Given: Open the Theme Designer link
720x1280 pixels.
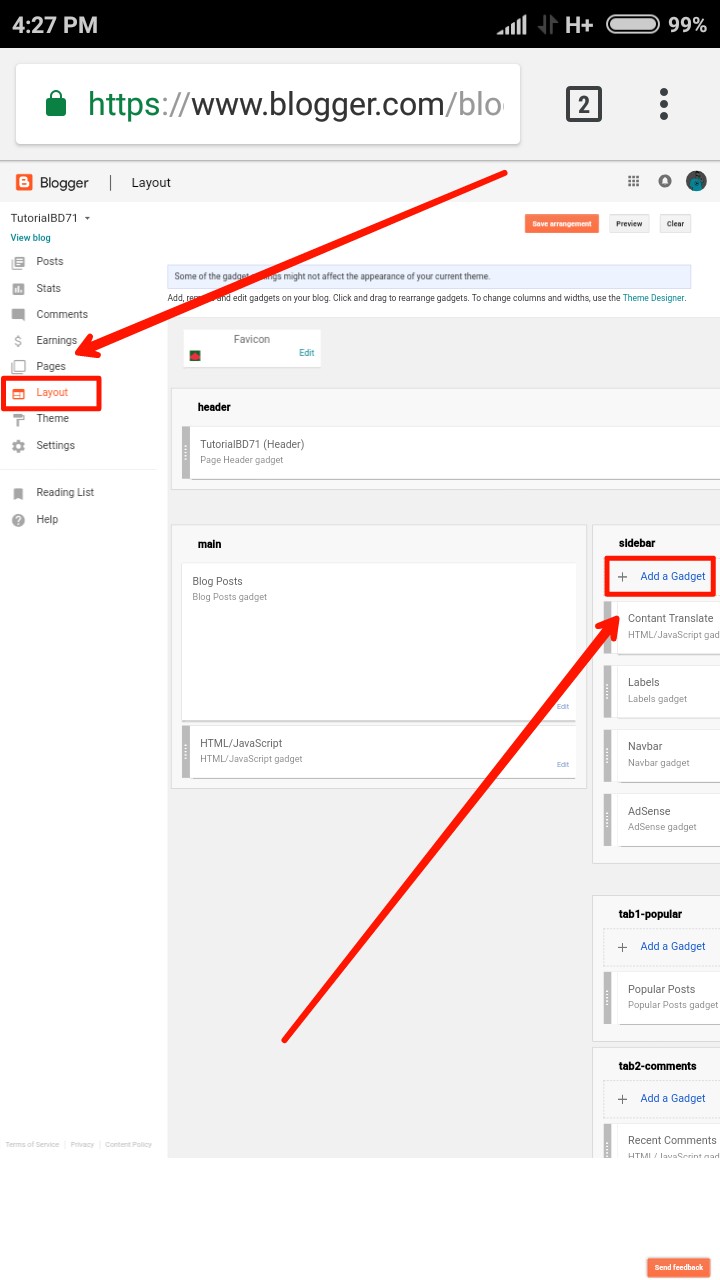Looking at the screenshot, I should tap(654, 298).
